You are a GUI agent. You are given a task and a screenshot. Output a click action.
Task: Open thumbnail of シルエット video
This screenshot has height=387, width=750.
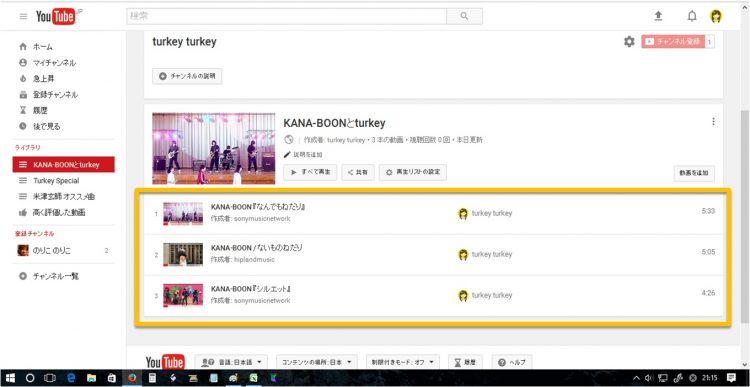pos(183,295)
